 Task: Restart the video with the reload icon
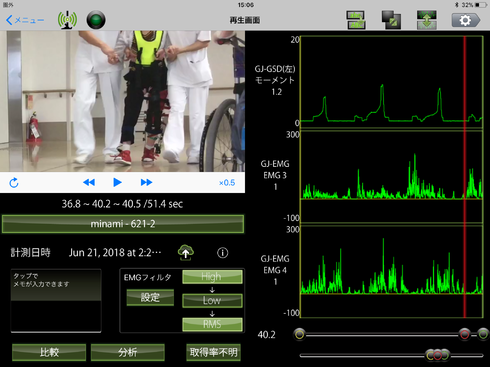(14, 183)
